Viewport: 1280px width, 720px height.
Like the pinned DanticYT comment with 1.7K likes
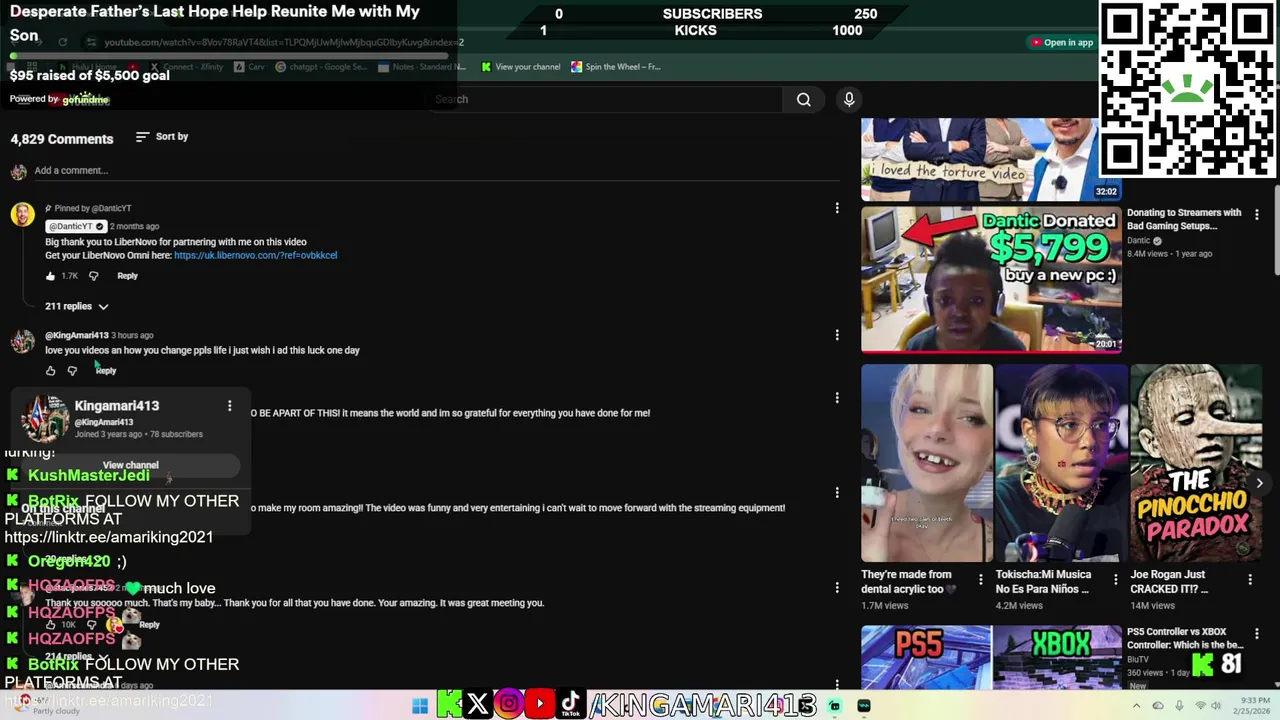pyautogui.click(x=50, y=276)
